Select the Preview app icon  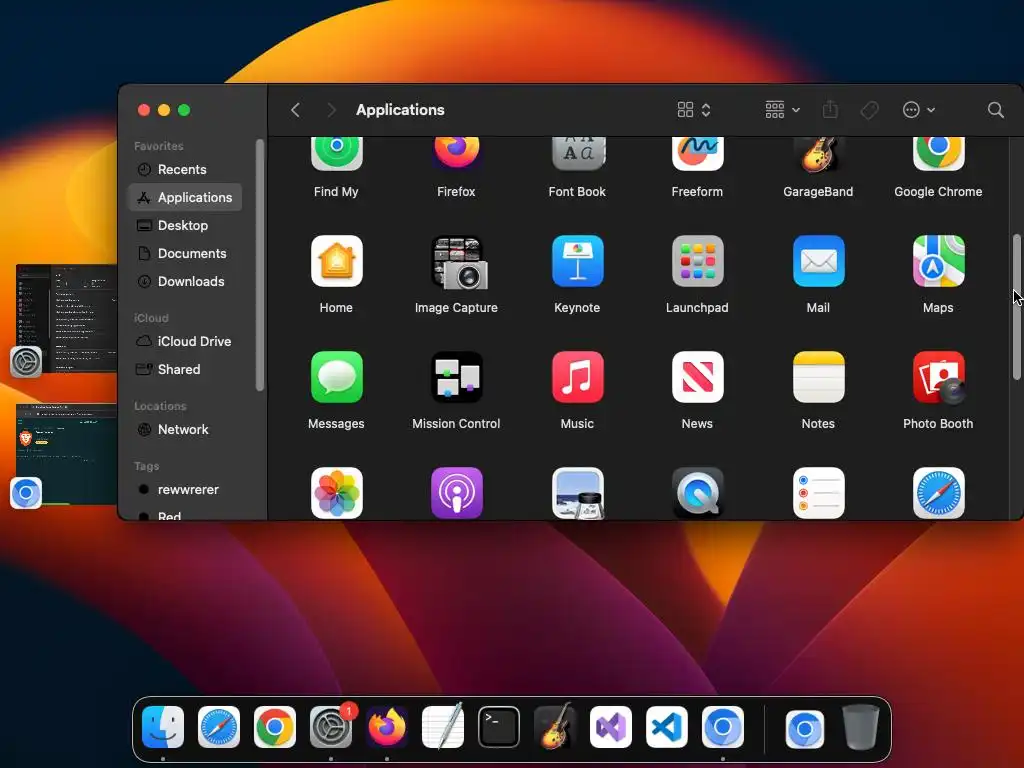tap(577, 493)
